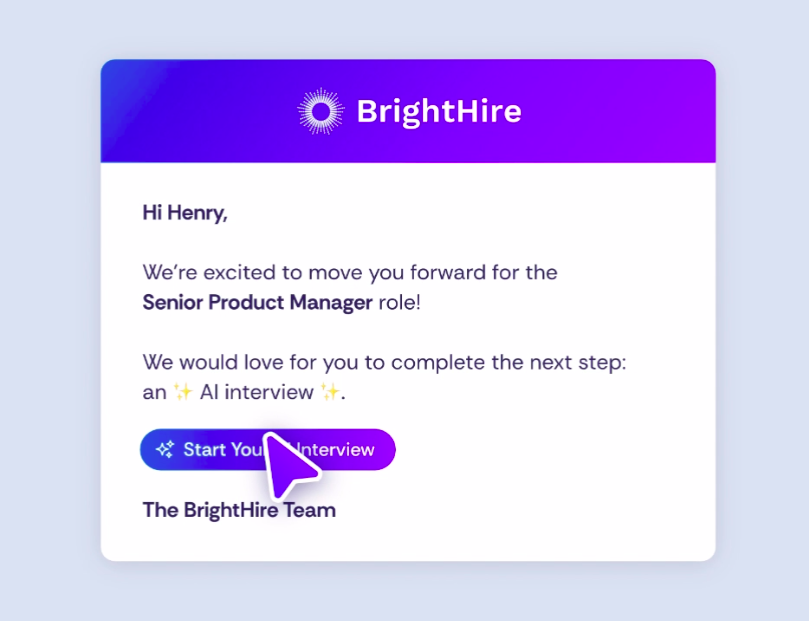The width and height of the screenshot is (809, 621).
Task: Click the 'AI interview' phrase in the body
Action: 257,393
